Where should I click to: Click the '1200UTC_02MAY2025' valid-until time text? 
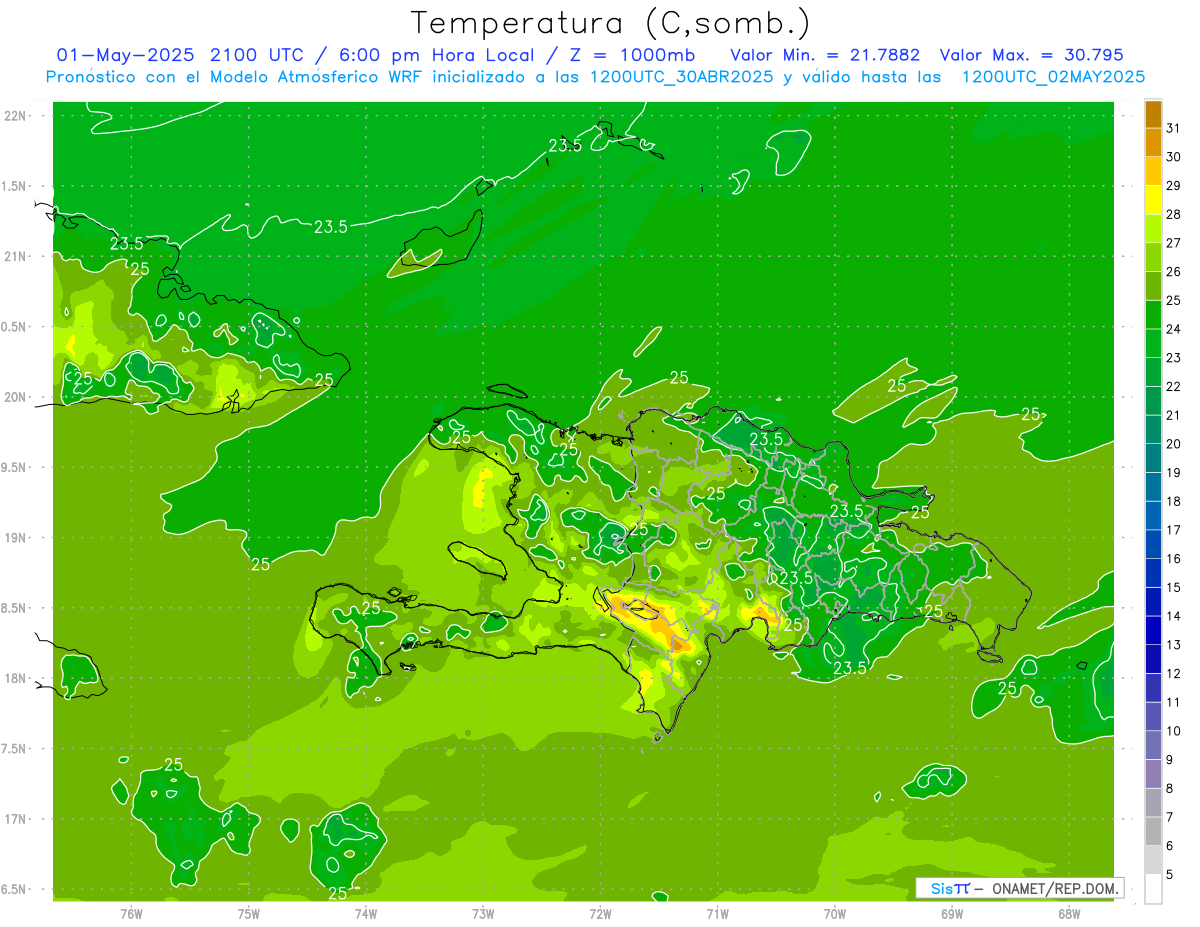(1053, 76)
